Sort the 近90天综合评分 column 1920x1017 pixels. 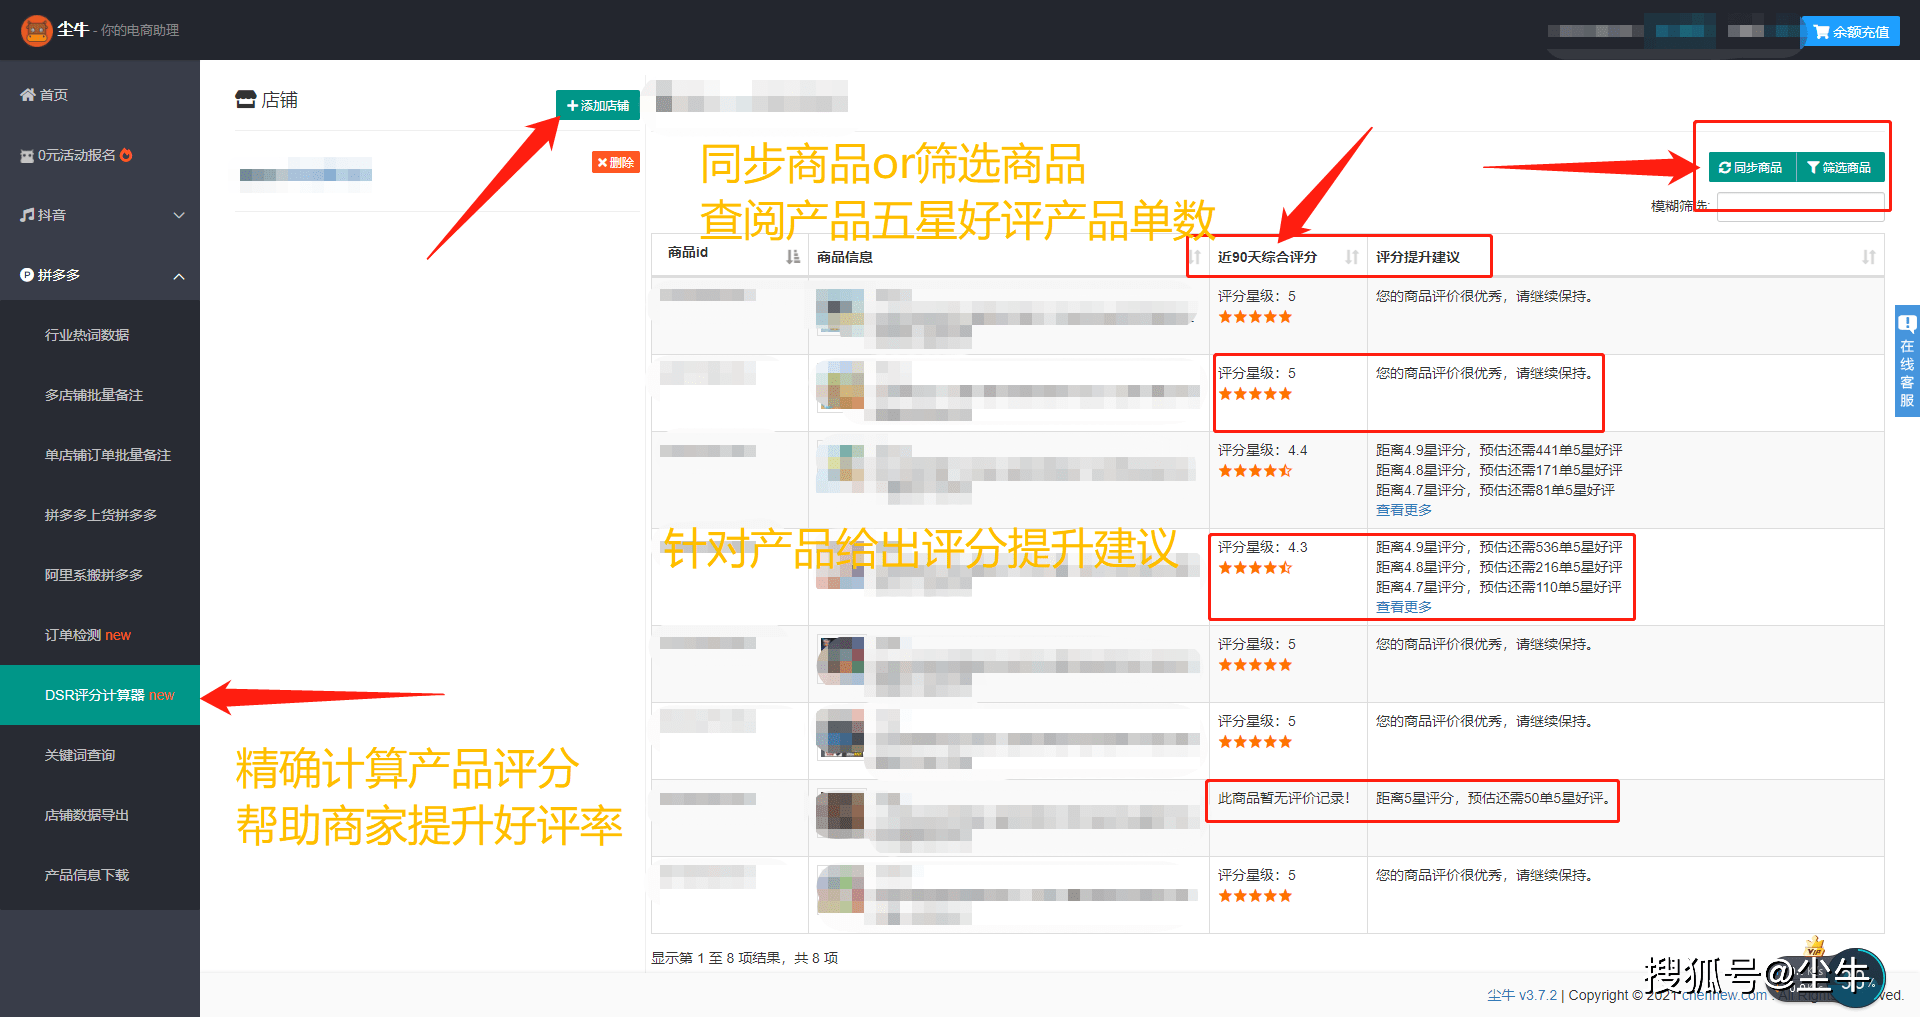(1352, 257)
